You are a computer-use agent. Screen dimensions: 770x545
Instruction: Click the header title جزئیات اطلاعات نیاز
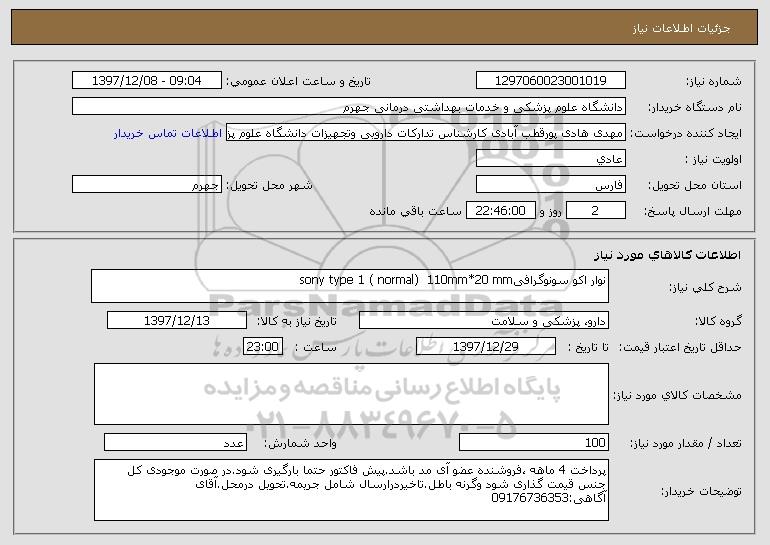pos(682,28)
